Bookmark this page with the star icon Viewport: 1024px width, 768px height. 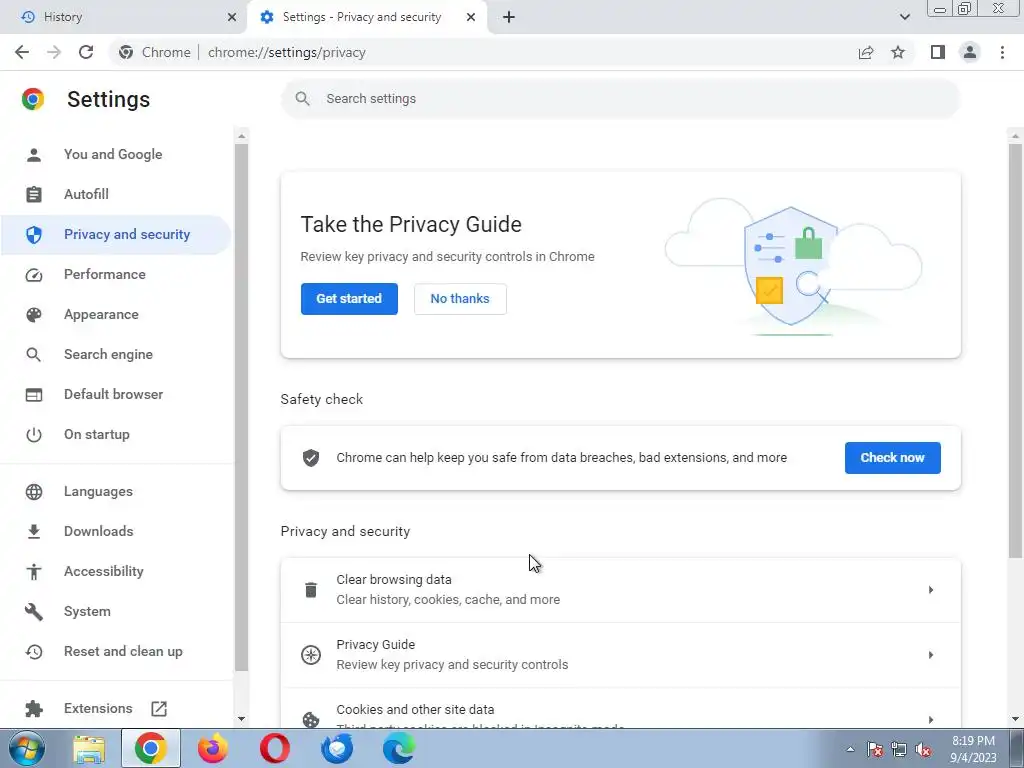[898, 52]
